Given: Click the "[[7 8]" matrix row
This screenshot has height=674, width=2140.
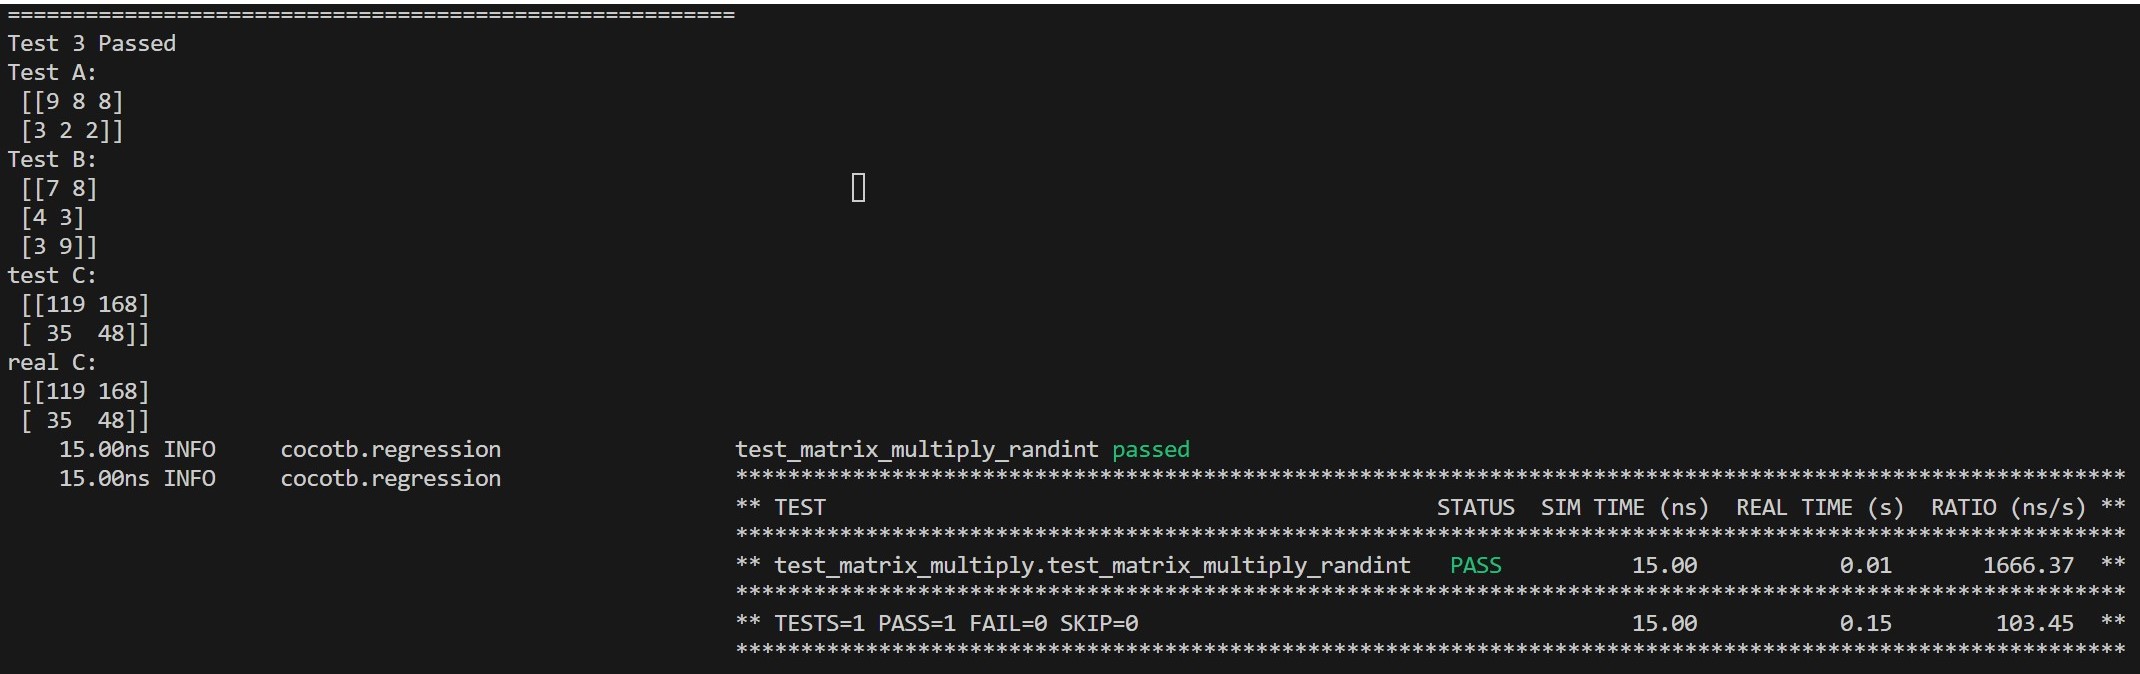Looking at the screenshot, I should tap(59, 188).
